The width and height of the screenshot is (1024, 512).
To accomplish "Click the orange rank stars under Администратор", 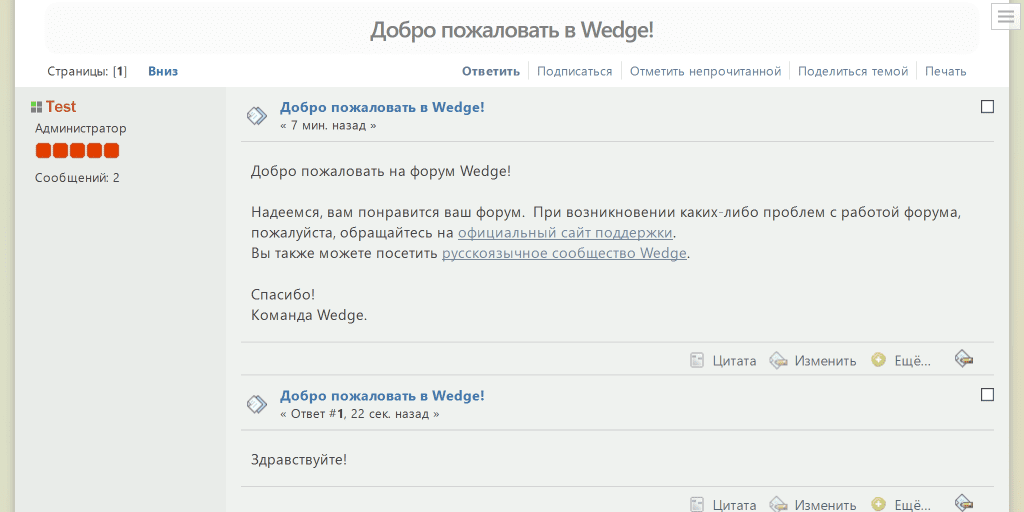I will pos(77,151).
